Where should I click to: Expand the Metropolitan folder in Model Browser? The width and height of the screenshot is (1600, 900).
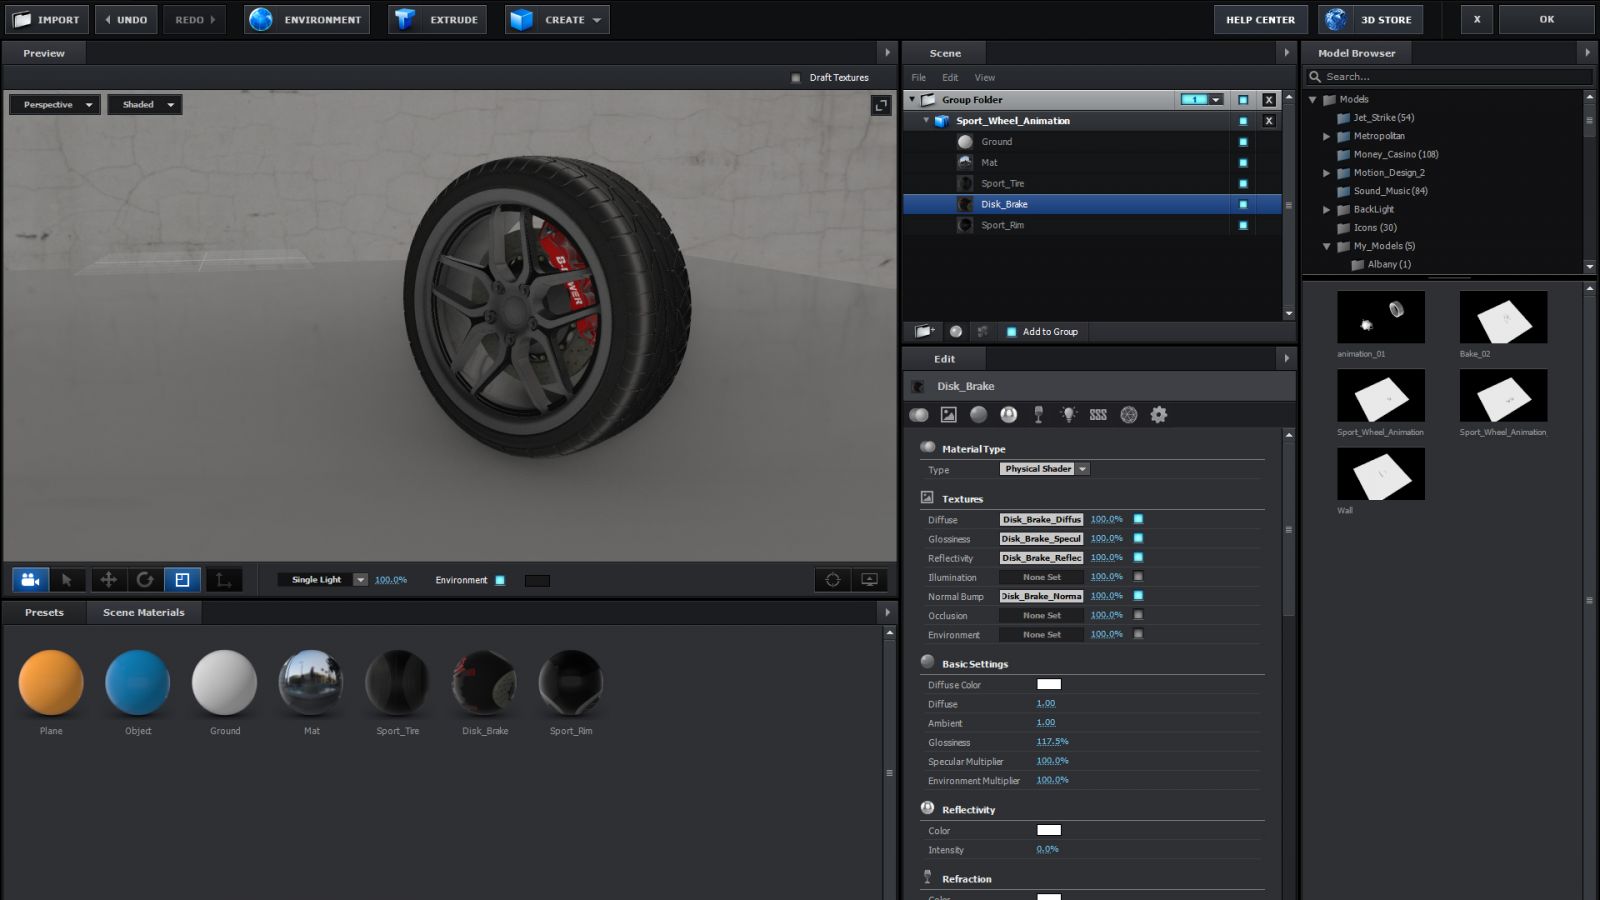point(1327,136)
